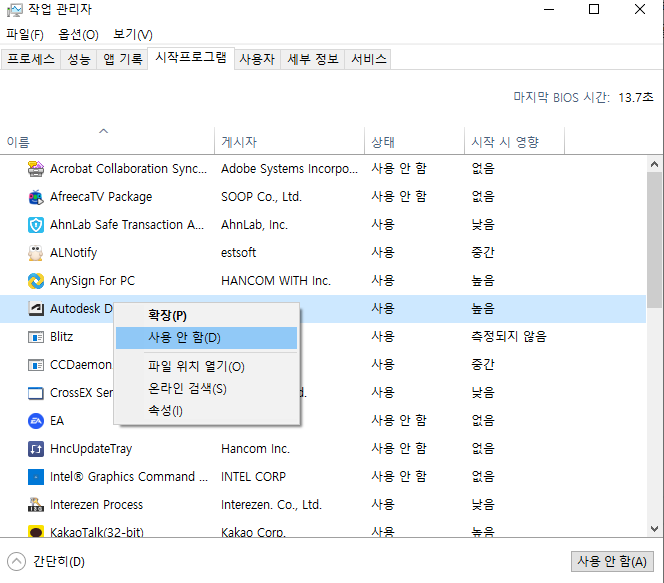Click the scrollbar up arrow
The width and height of the screenshot is (664, 583).
655,164
